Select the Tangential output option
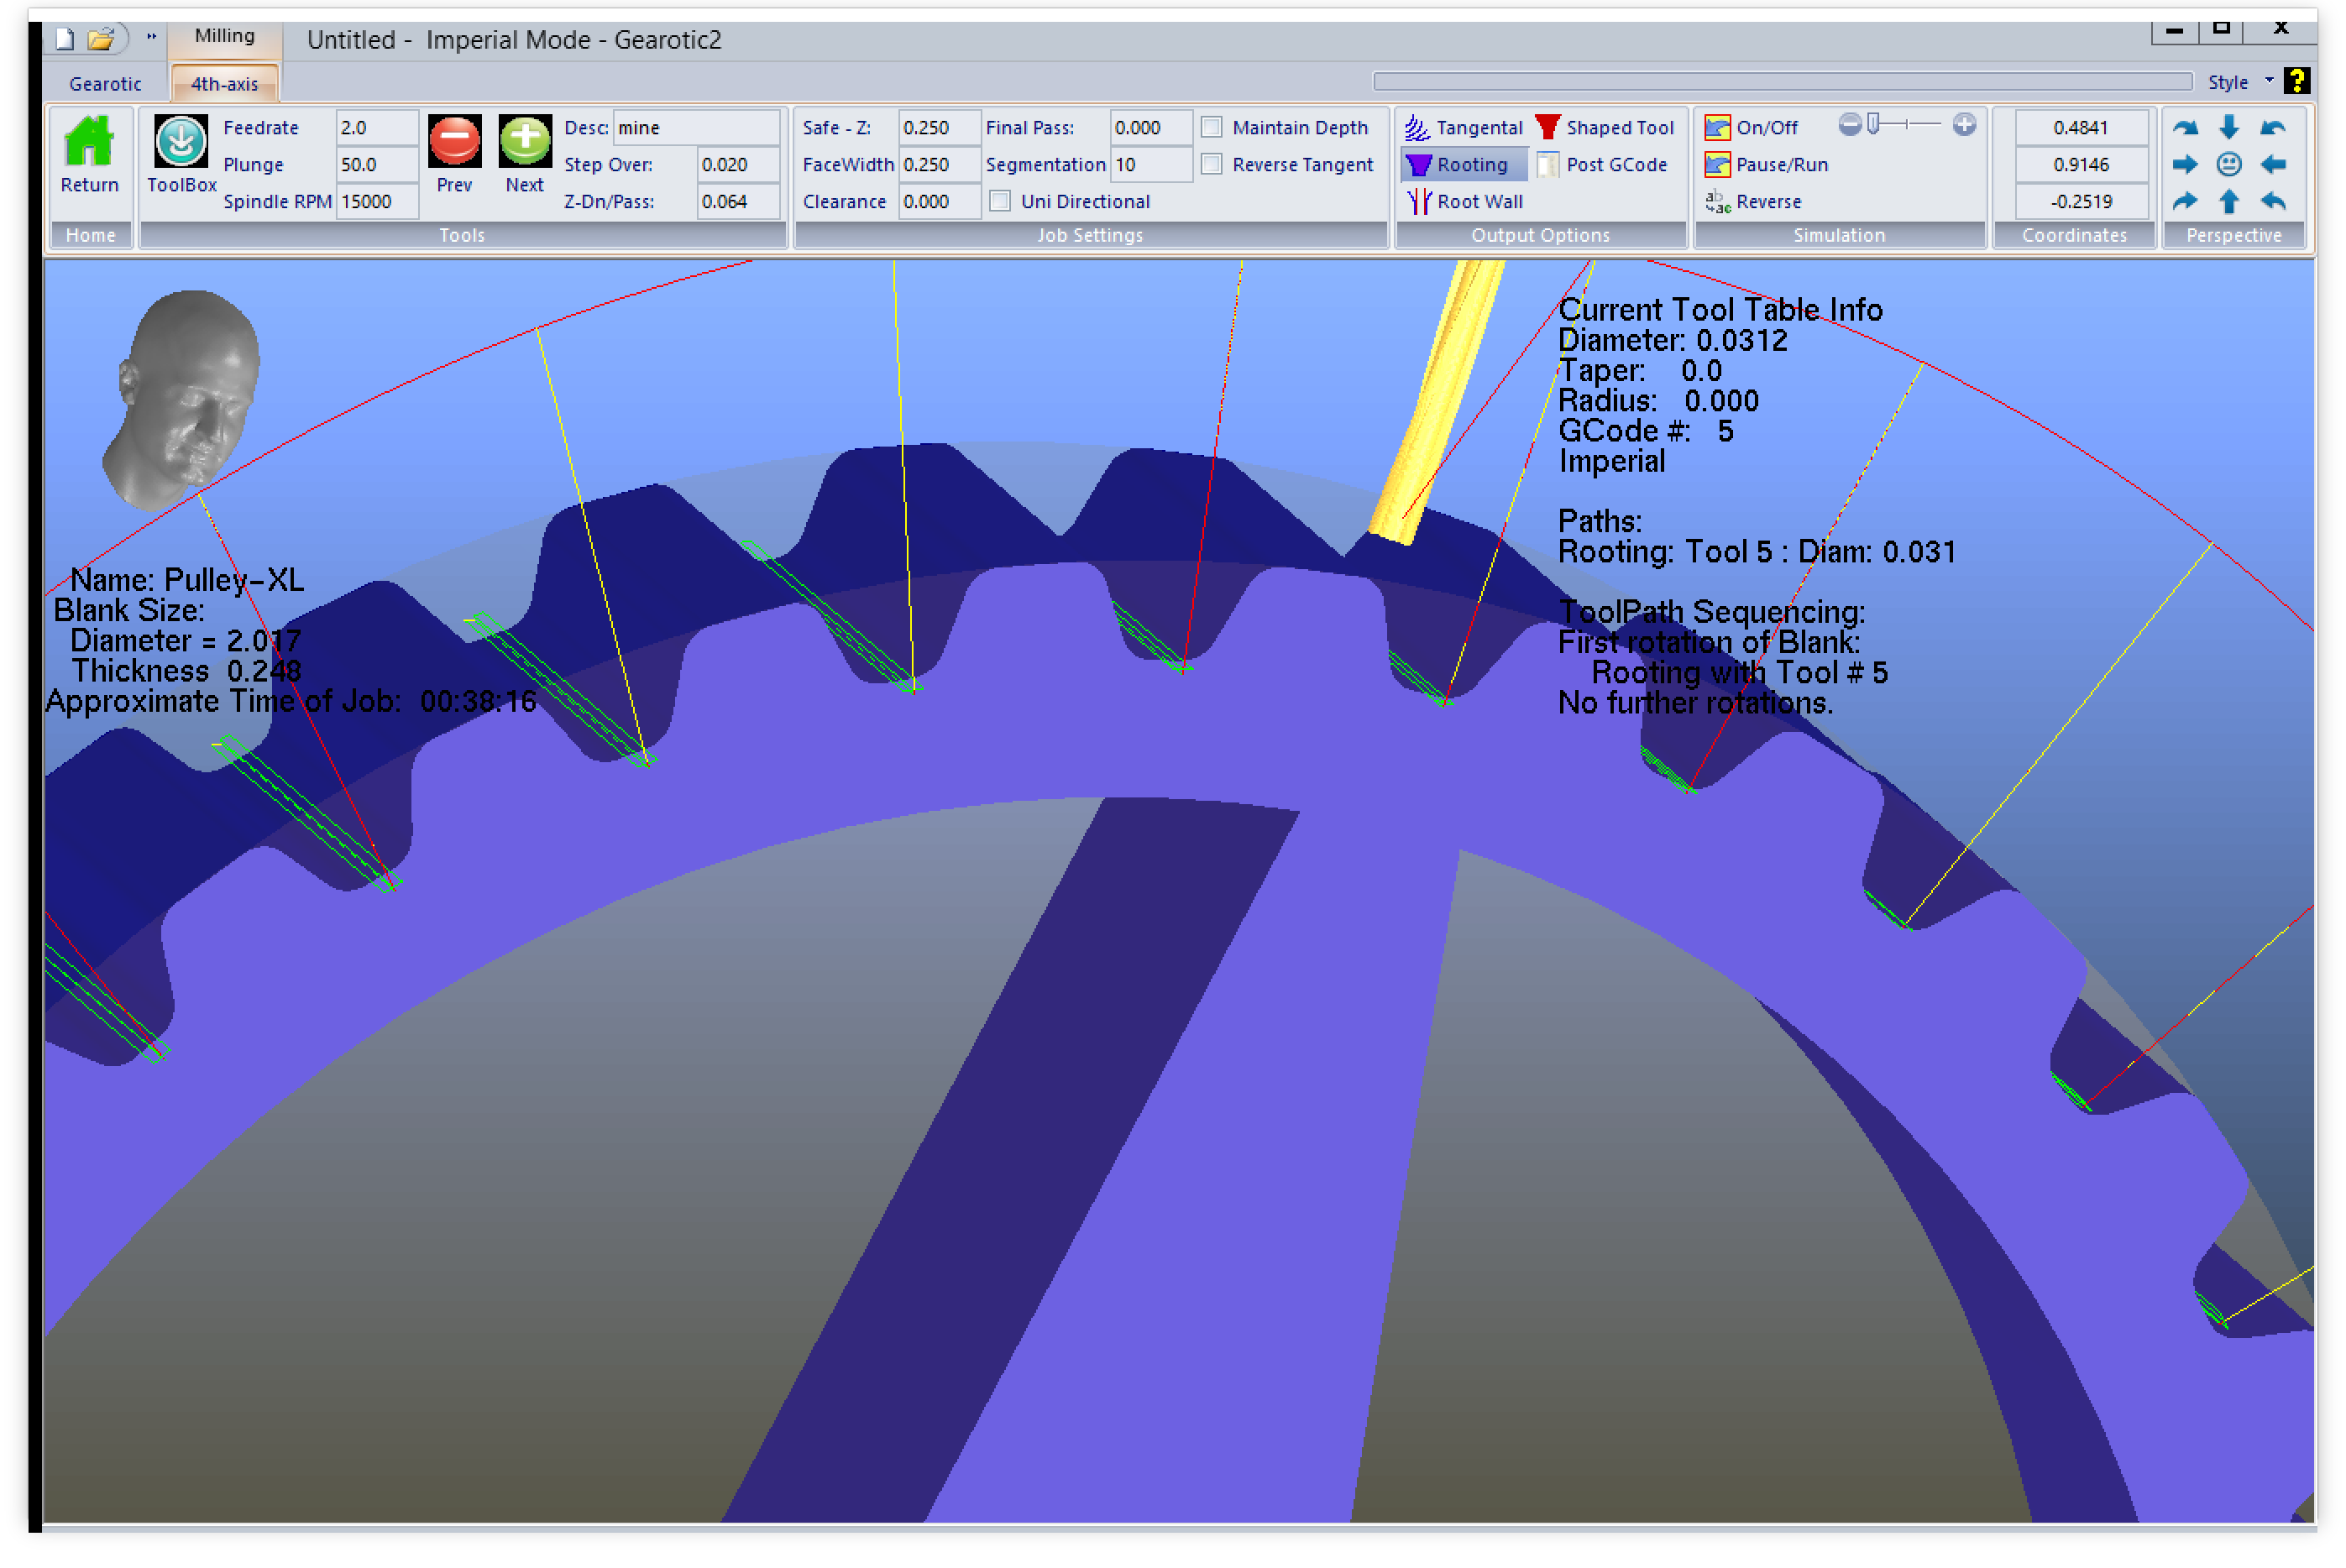The width and height of the screenshot is (2346, 1568). [x=1463, y=128]
